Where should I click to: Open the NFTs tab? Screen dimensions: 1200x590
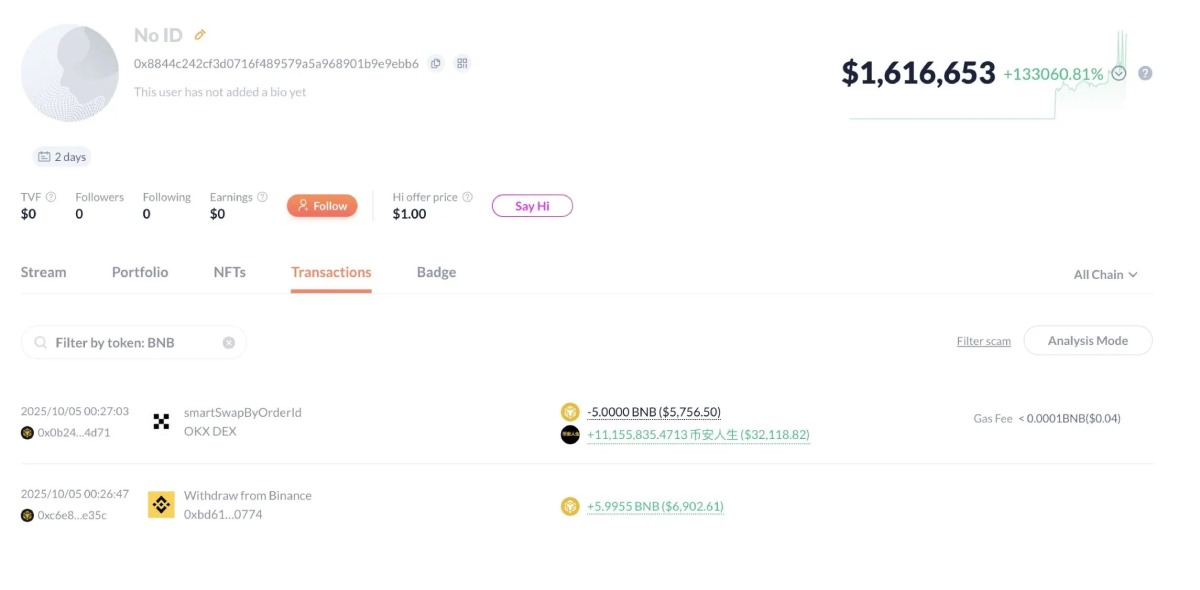tap(229, 272)
